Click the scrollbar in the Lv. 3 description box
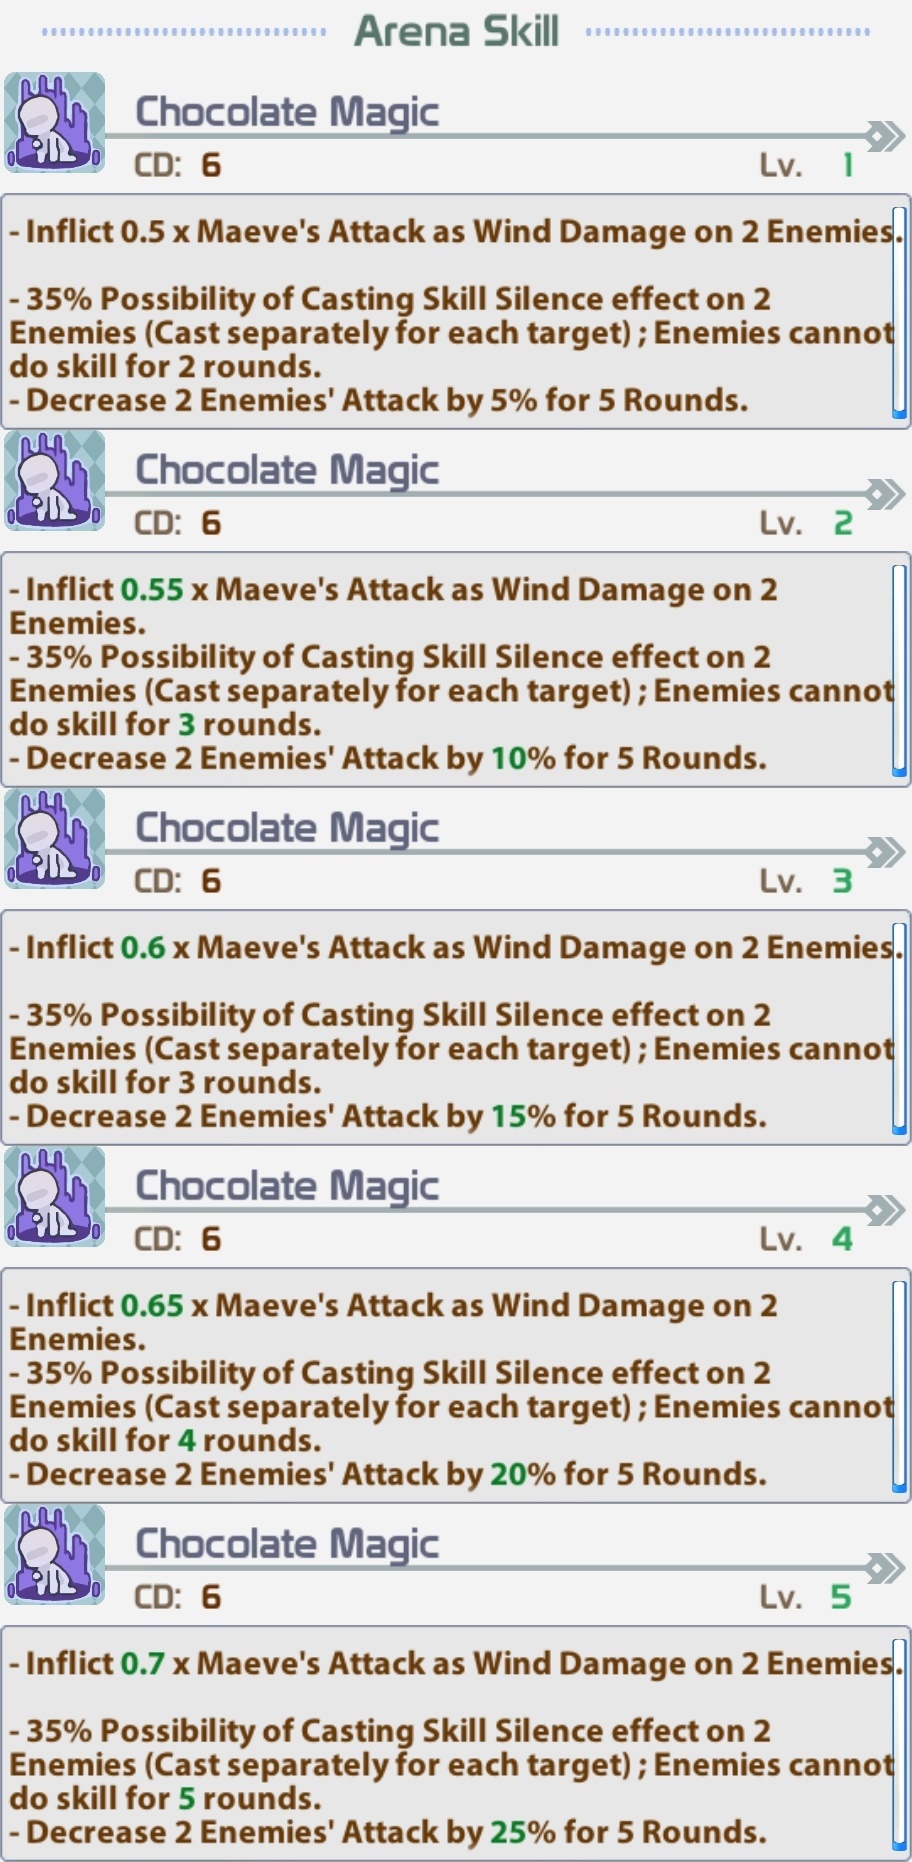Screen dimensions: 912x1862 (x=899, y=1028)
